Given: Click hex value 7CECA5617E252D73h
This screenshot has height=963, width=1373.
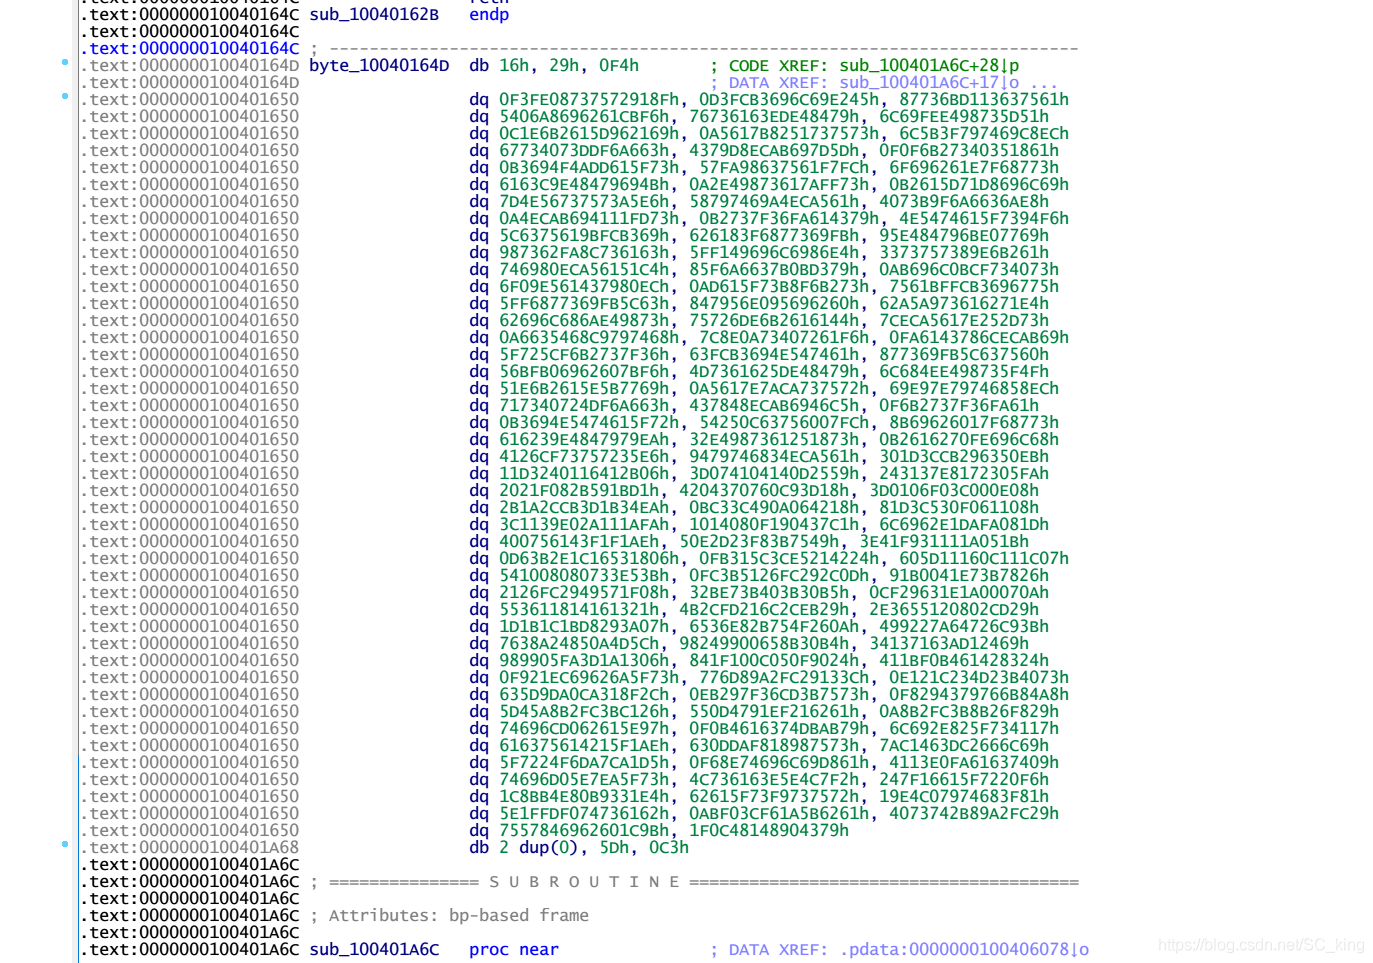Looking at the screenshot, I should tap(964, 320).
